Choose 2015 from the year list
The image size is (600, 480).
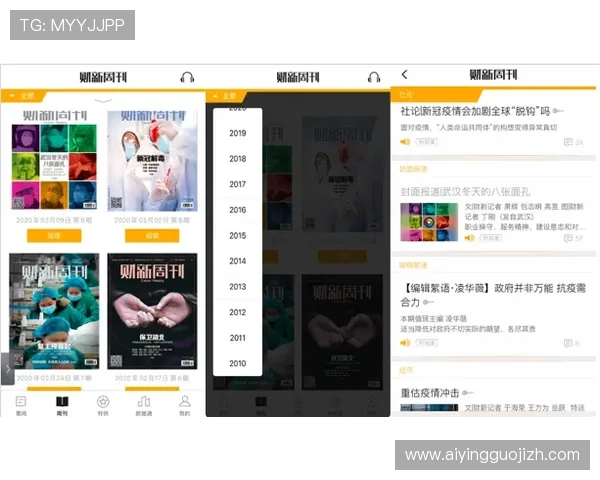[x=237, y=236]
